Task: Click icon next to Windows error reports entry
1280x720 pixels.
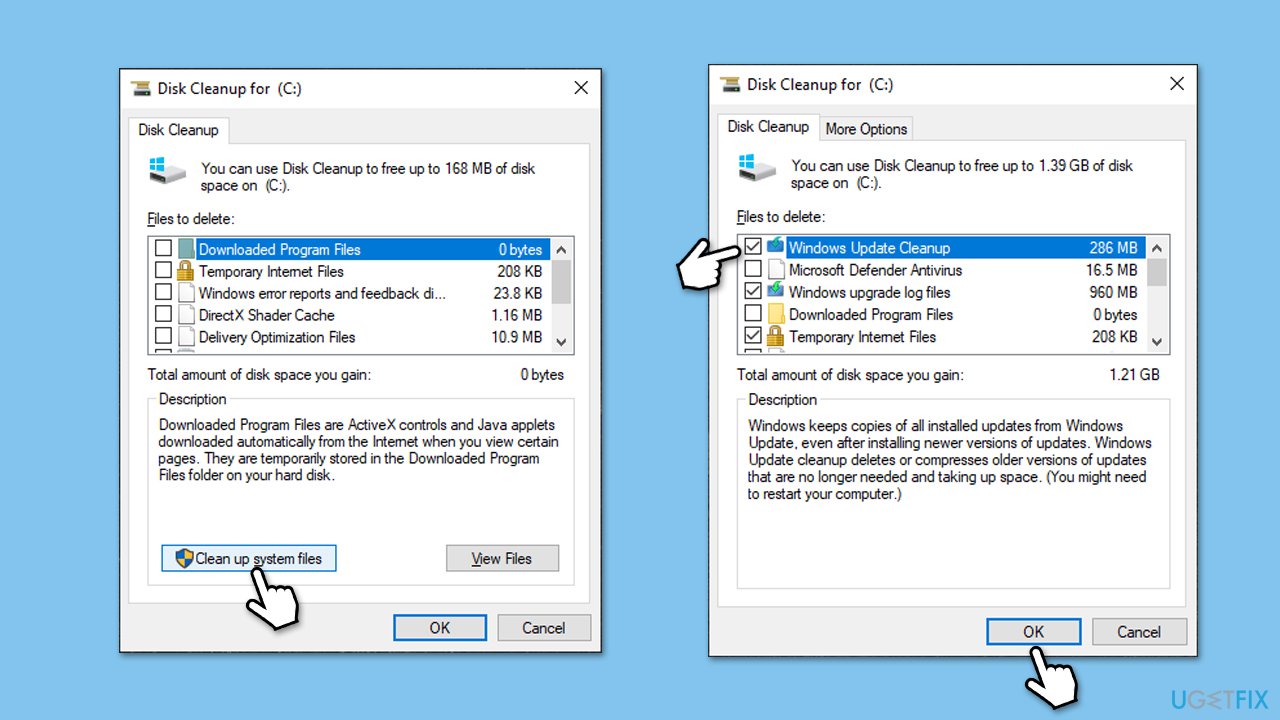Action: click(186, 293)
